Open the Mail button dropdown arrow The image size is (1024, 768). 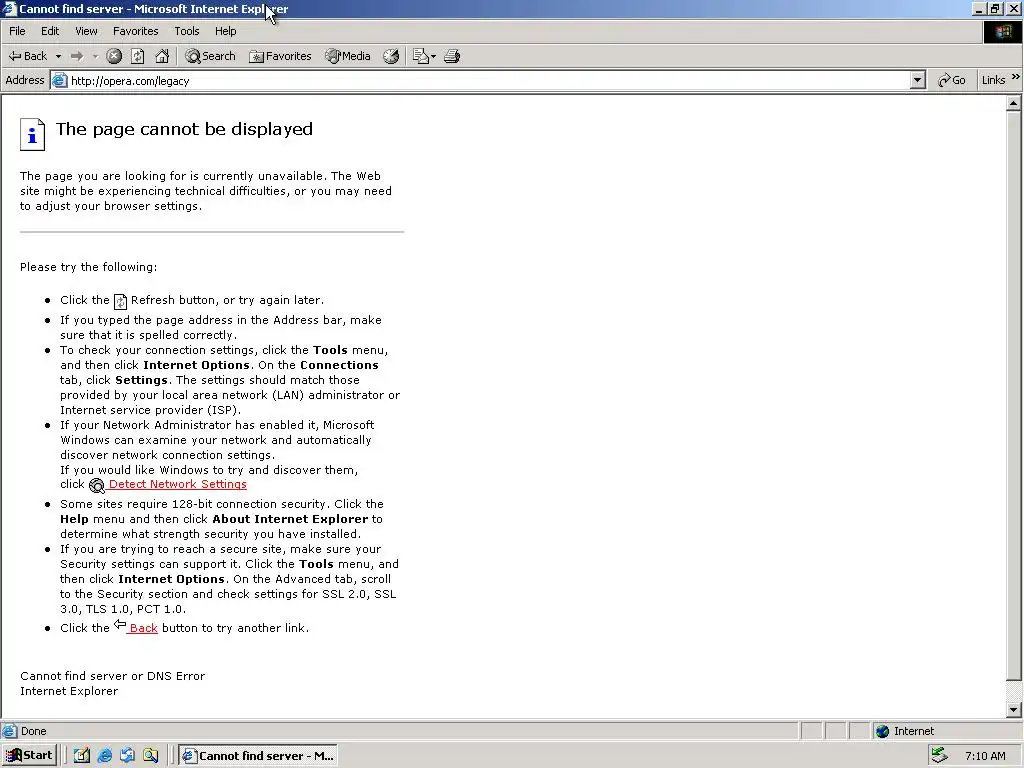433,56
